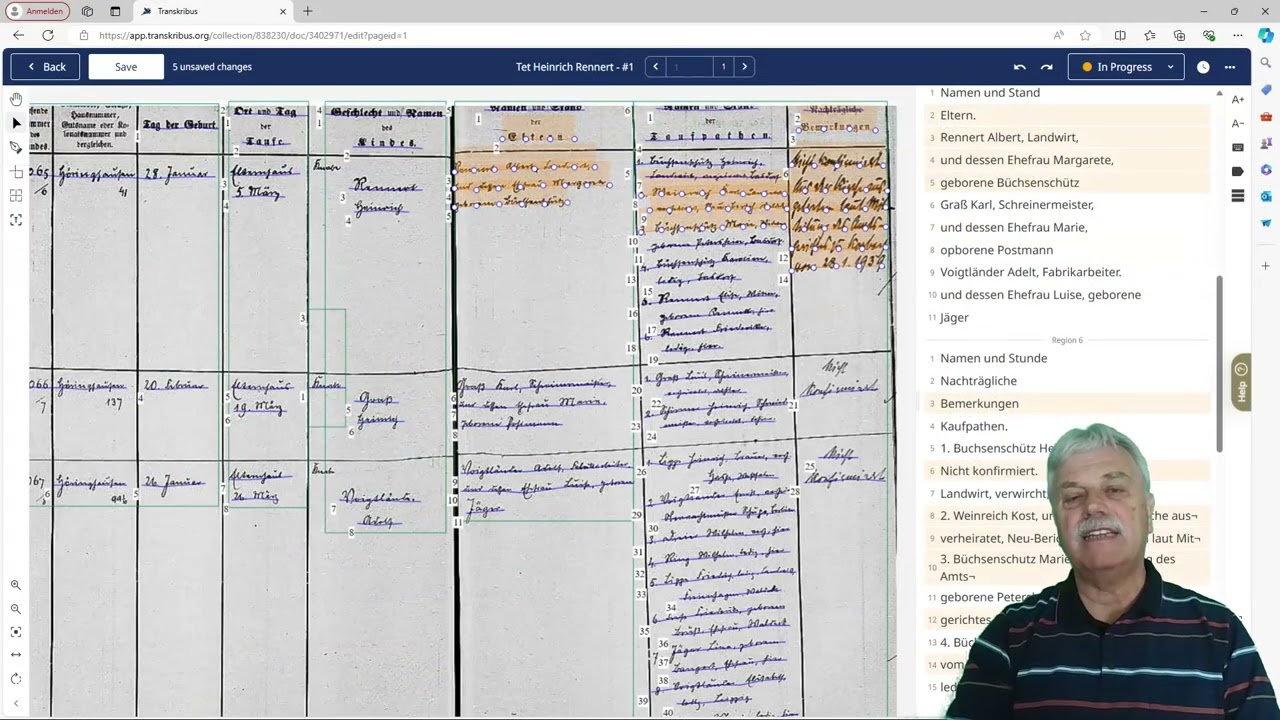Viewport: 1280px width, 720px height.
Task: Select the add region crop tool
Action: 16,172
